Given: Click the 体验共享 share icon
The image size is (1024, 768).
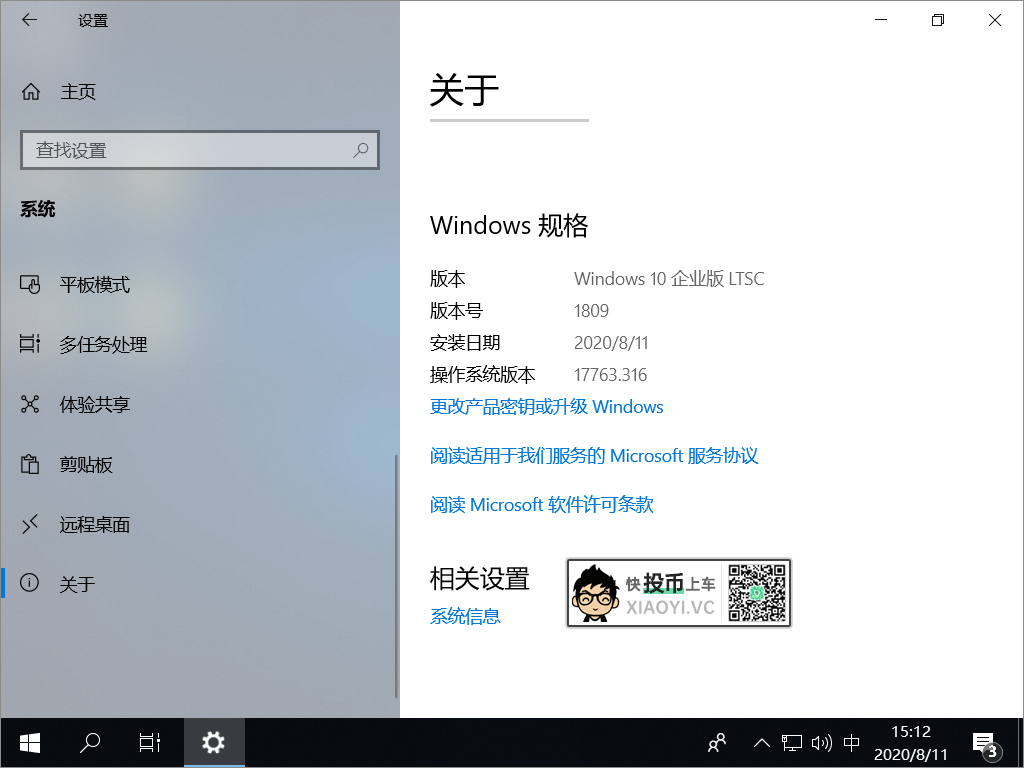Looking at the screenshot, I should (x=30, y=404).
